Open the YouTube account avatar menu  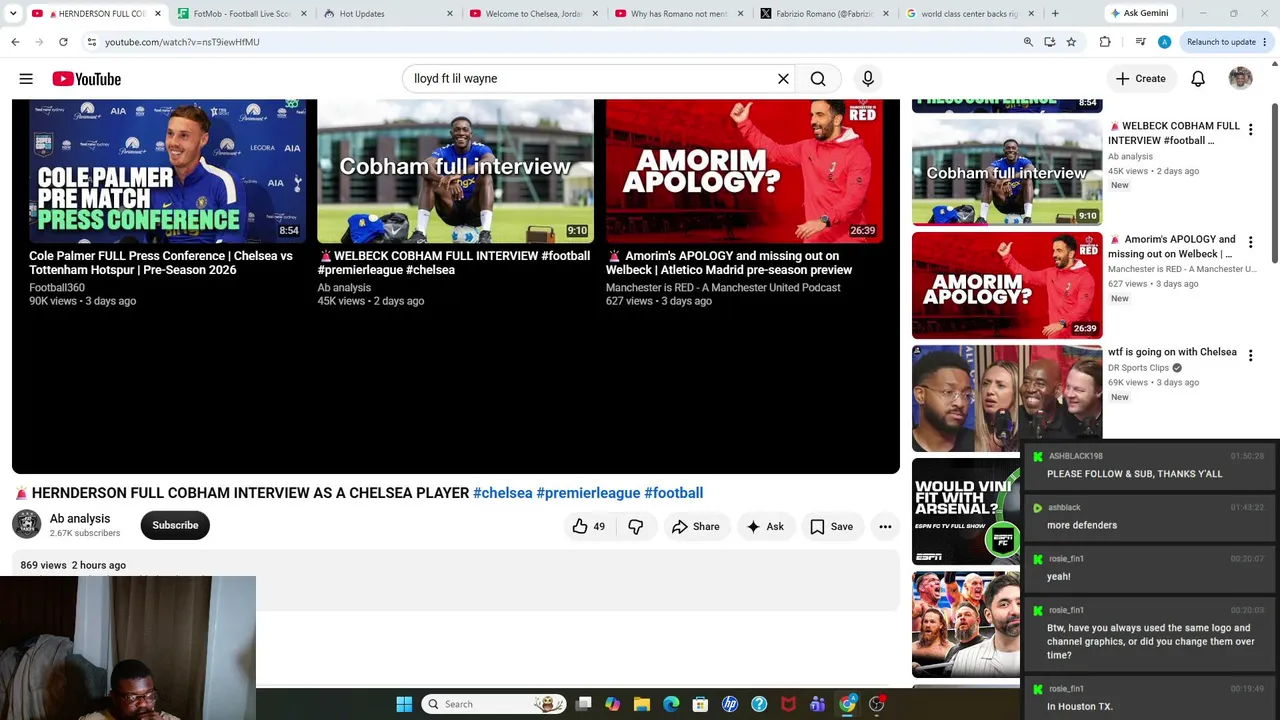pos(1240,79)
